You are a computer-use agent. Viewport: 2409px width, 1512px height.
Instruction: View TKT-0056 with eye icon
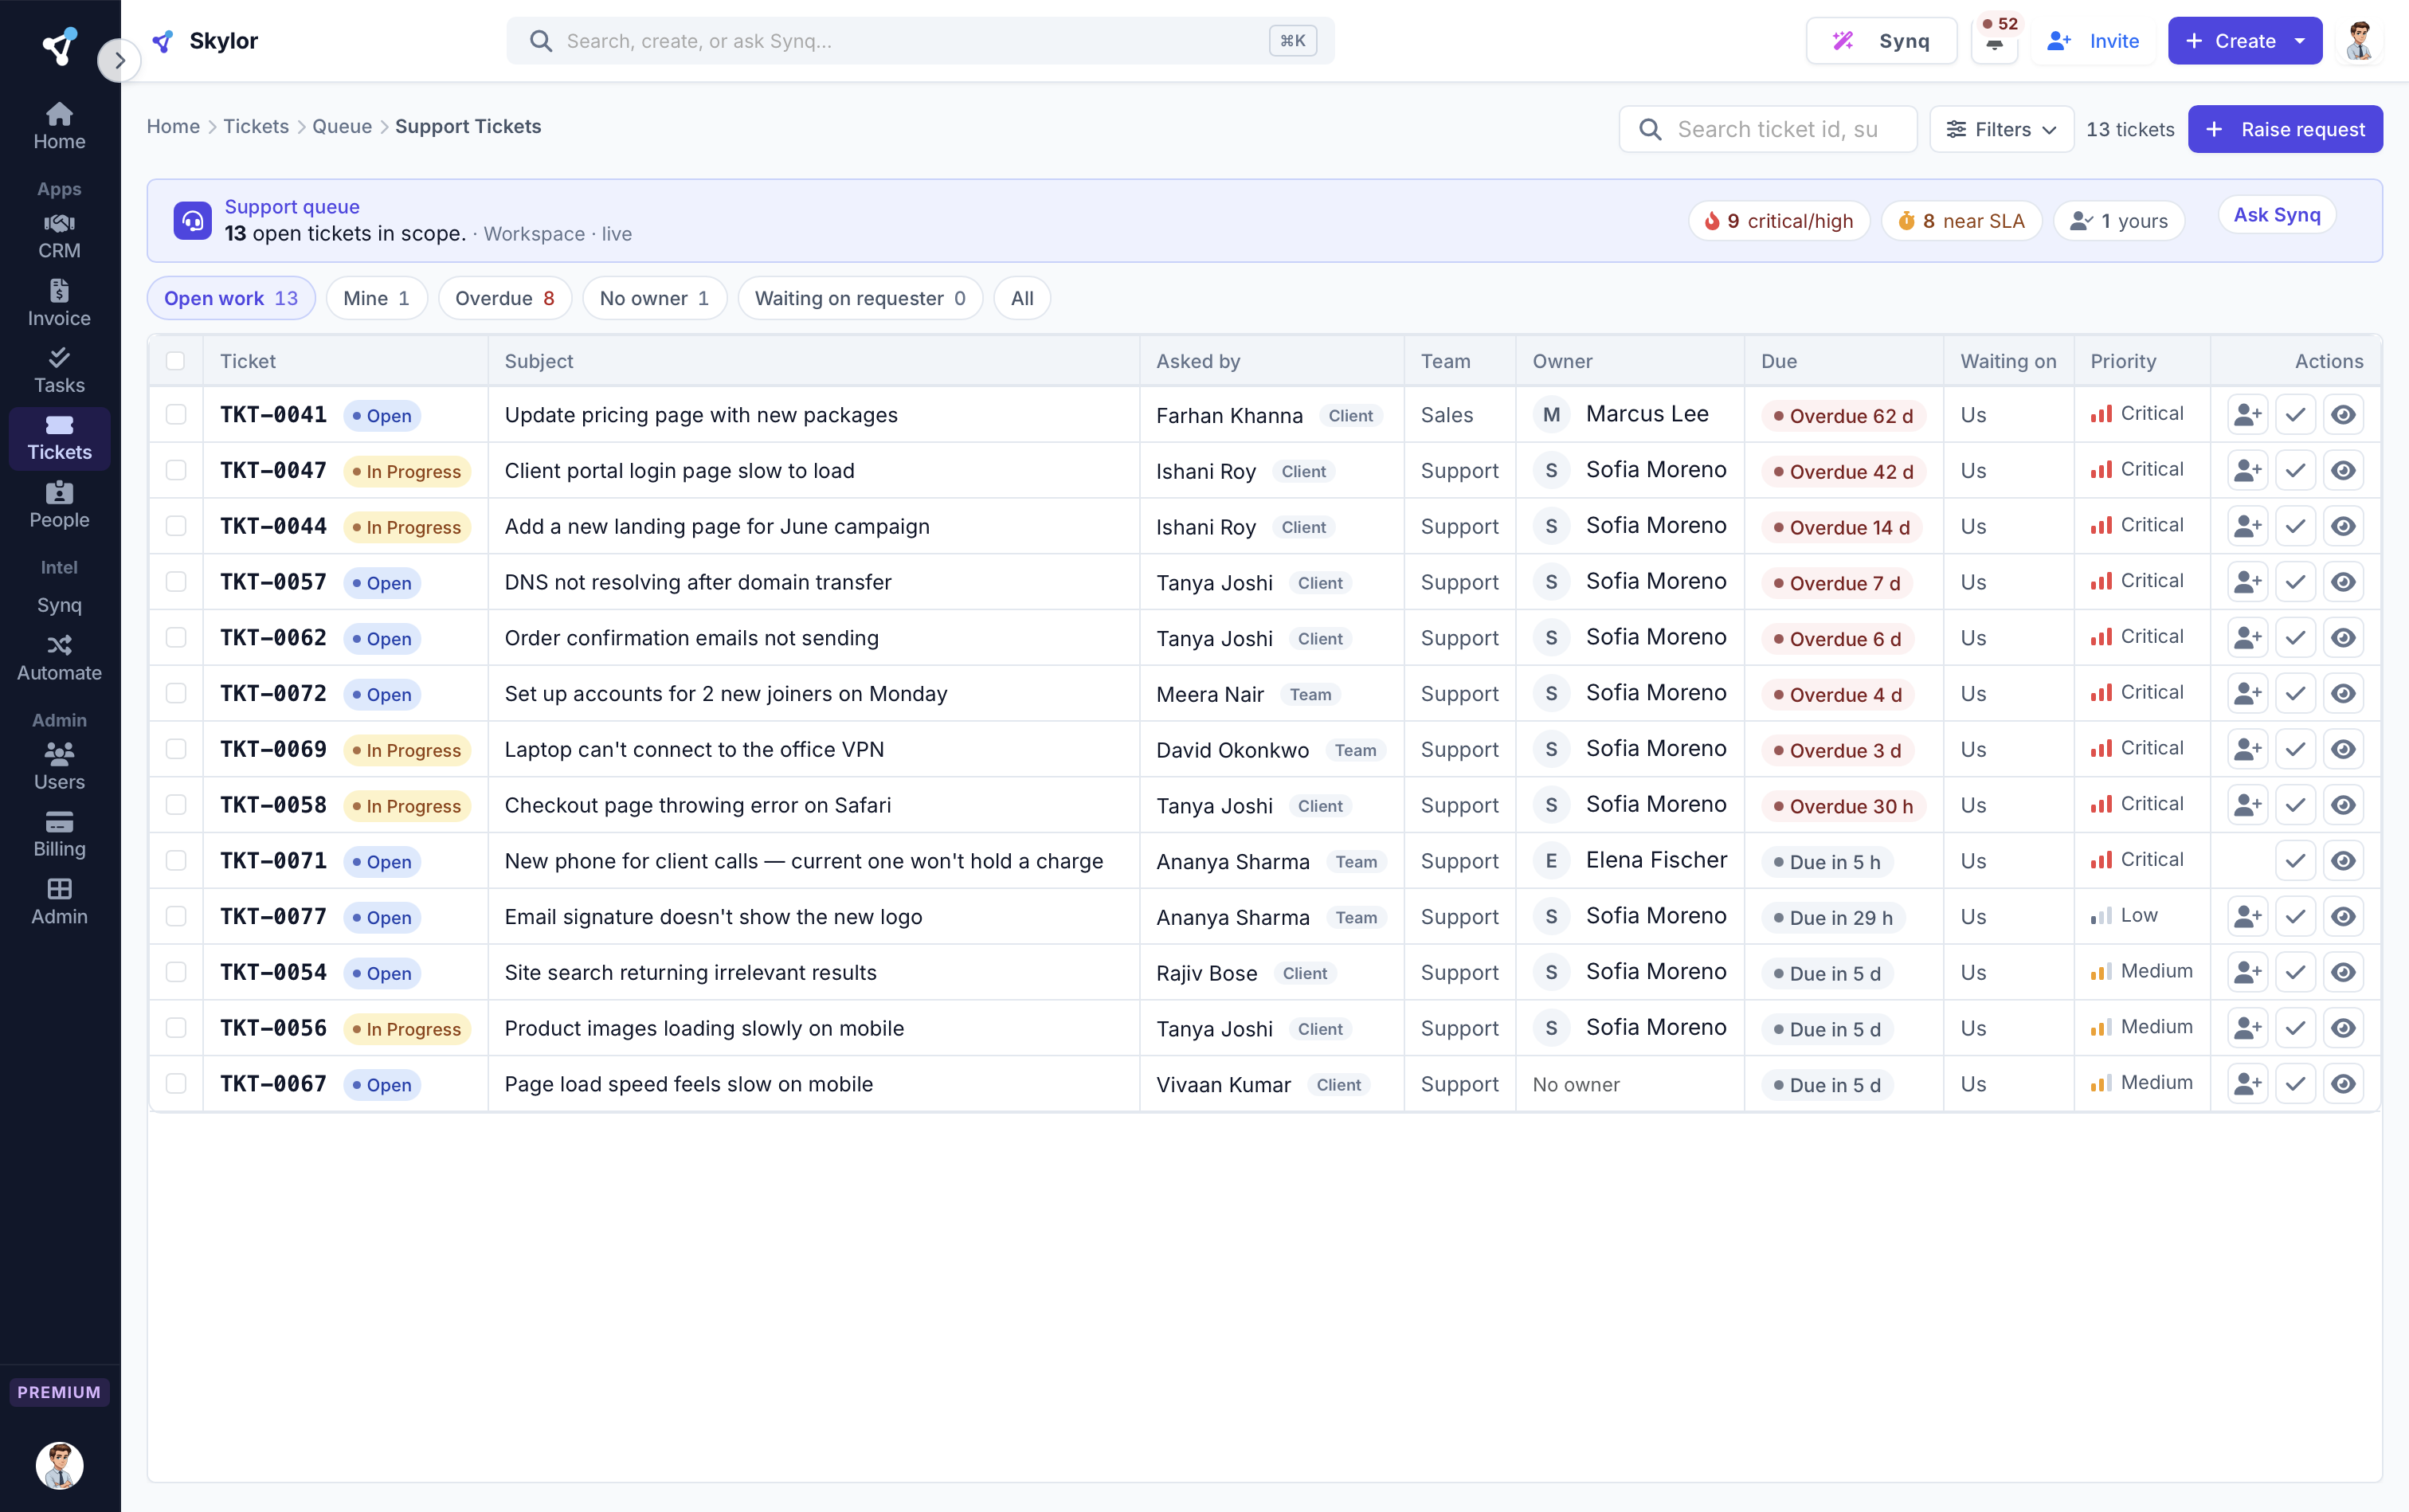pos(2343,1028)
